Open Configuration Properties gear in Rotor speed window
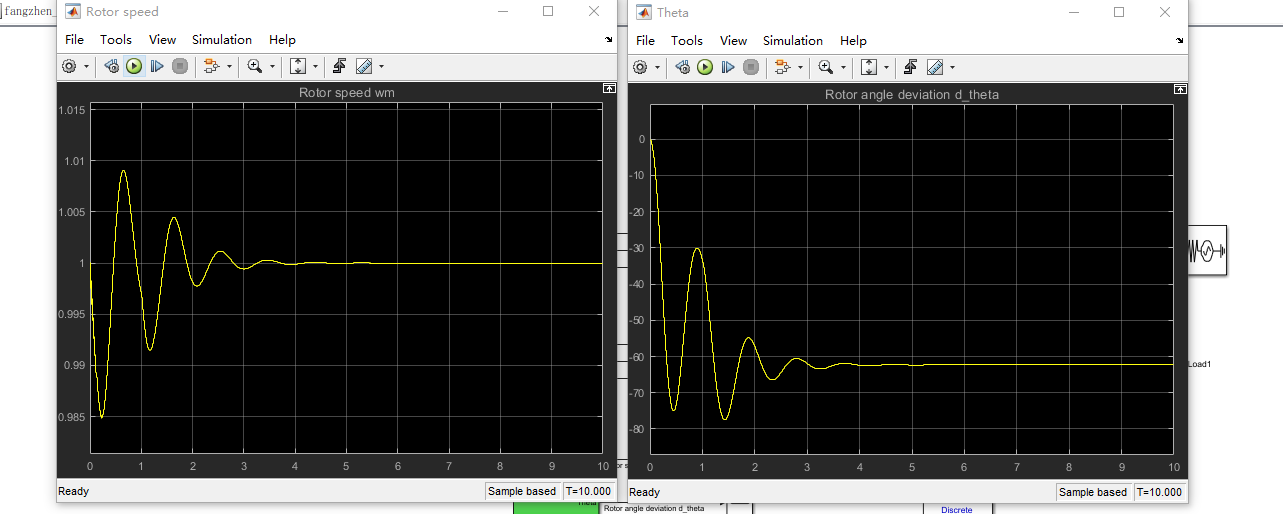 click(x=69, y=66)
